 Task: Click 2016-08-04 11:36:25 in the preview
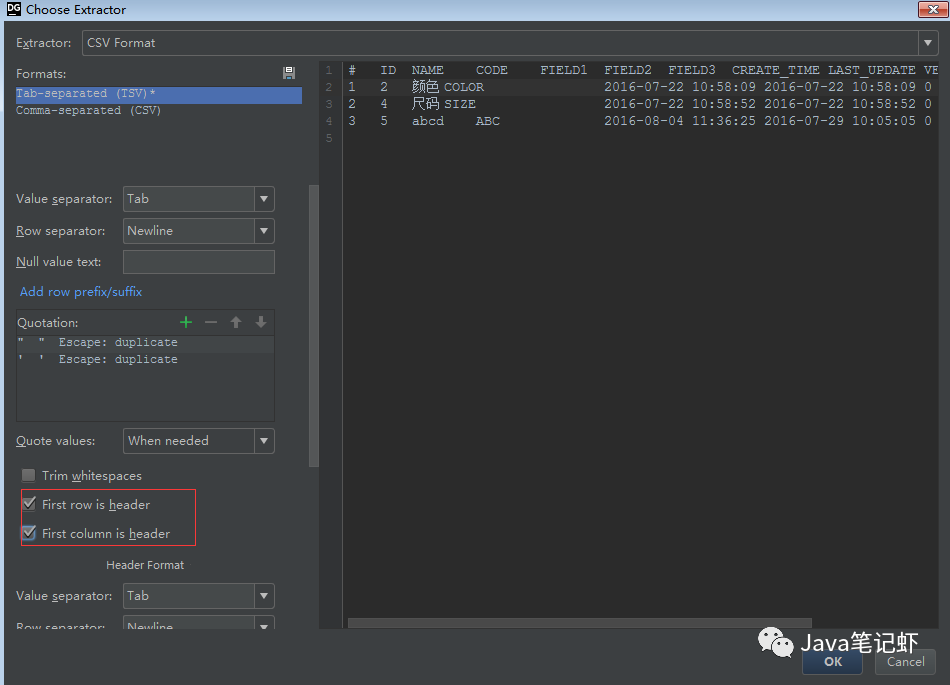tap(680, 121)
